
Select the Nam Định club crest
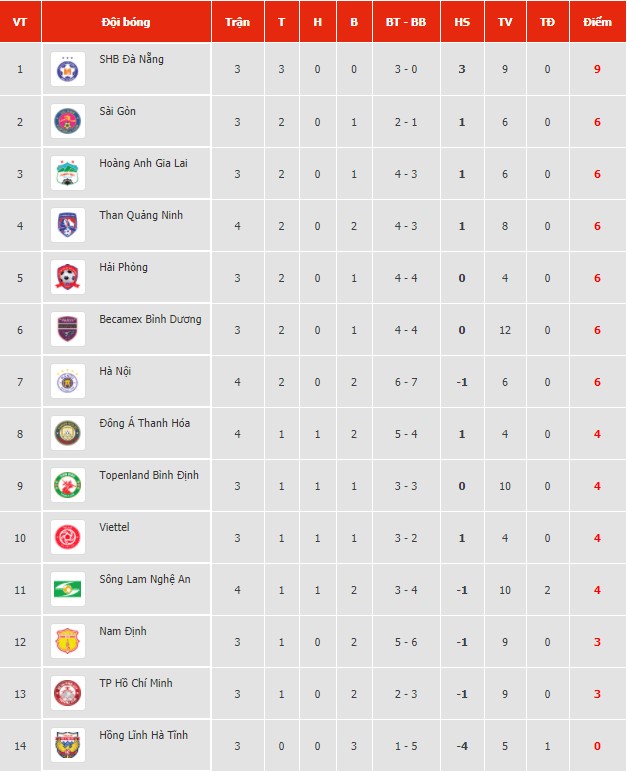click(x=68, y=641)
